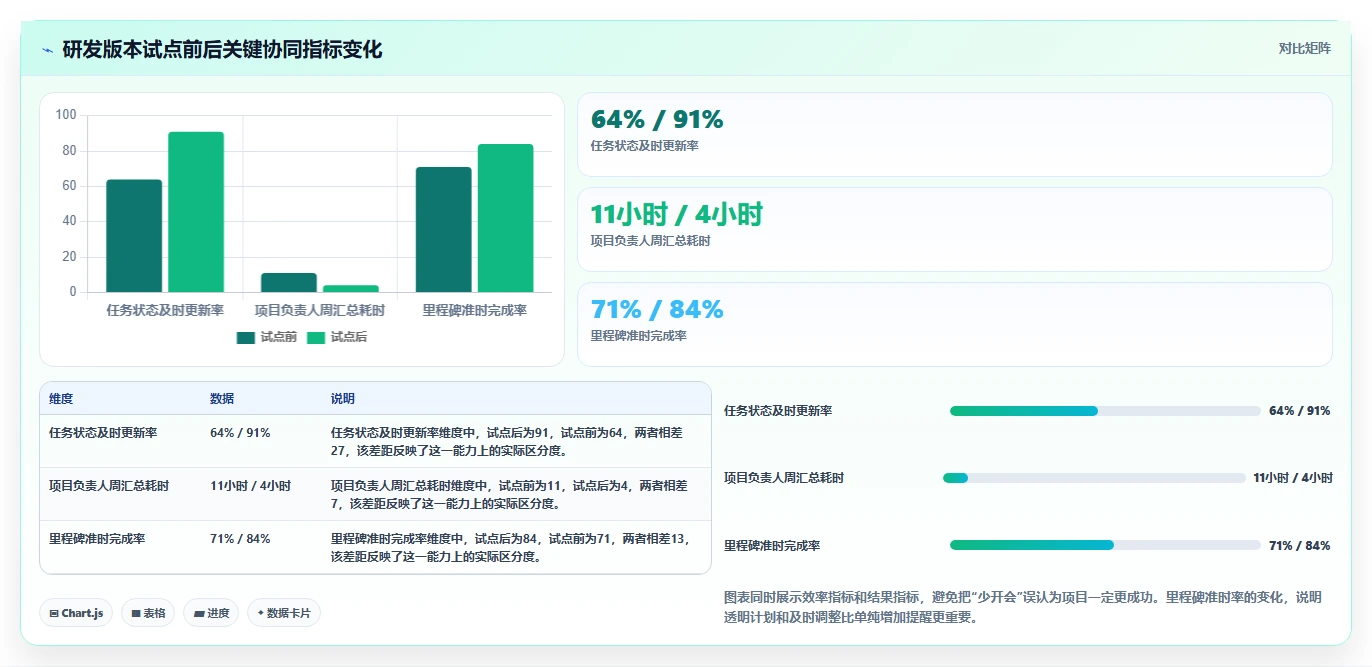Screen dimensions: 1372x667
Task: Click the description mentioning 两者相差27
Action: pos(507,442)
